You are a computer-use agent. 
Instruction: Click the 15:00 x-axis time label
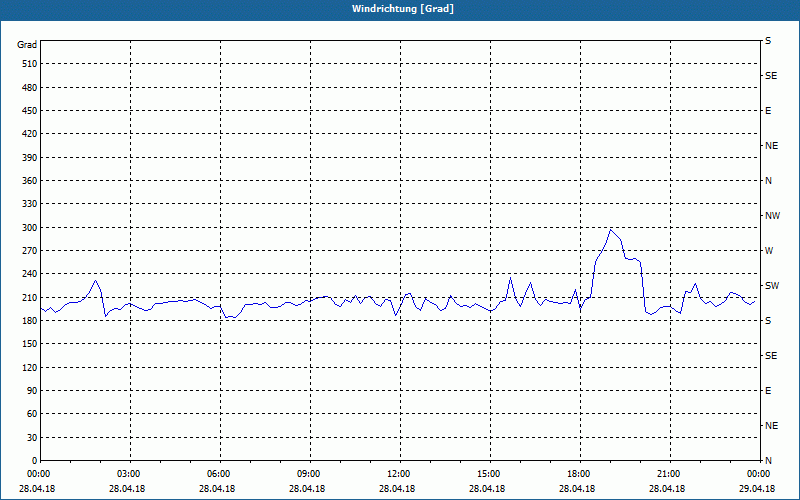tap(490, 474)
